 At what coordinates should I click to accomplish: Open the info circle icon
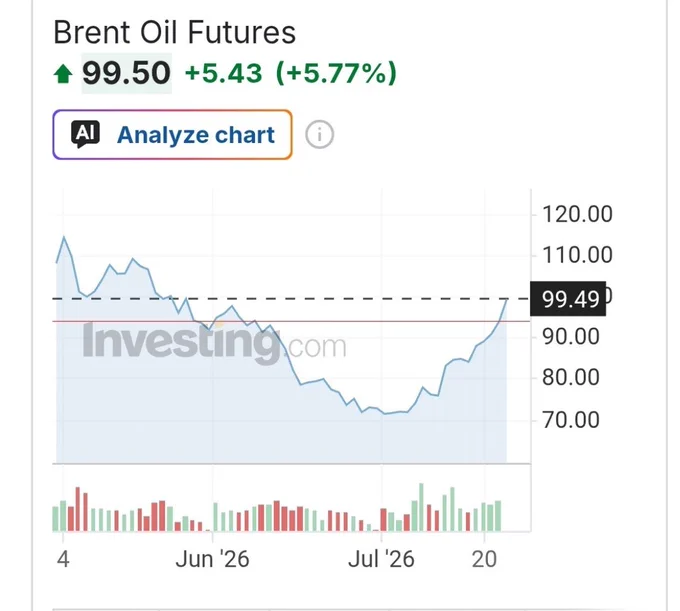[x=319, y=134]
